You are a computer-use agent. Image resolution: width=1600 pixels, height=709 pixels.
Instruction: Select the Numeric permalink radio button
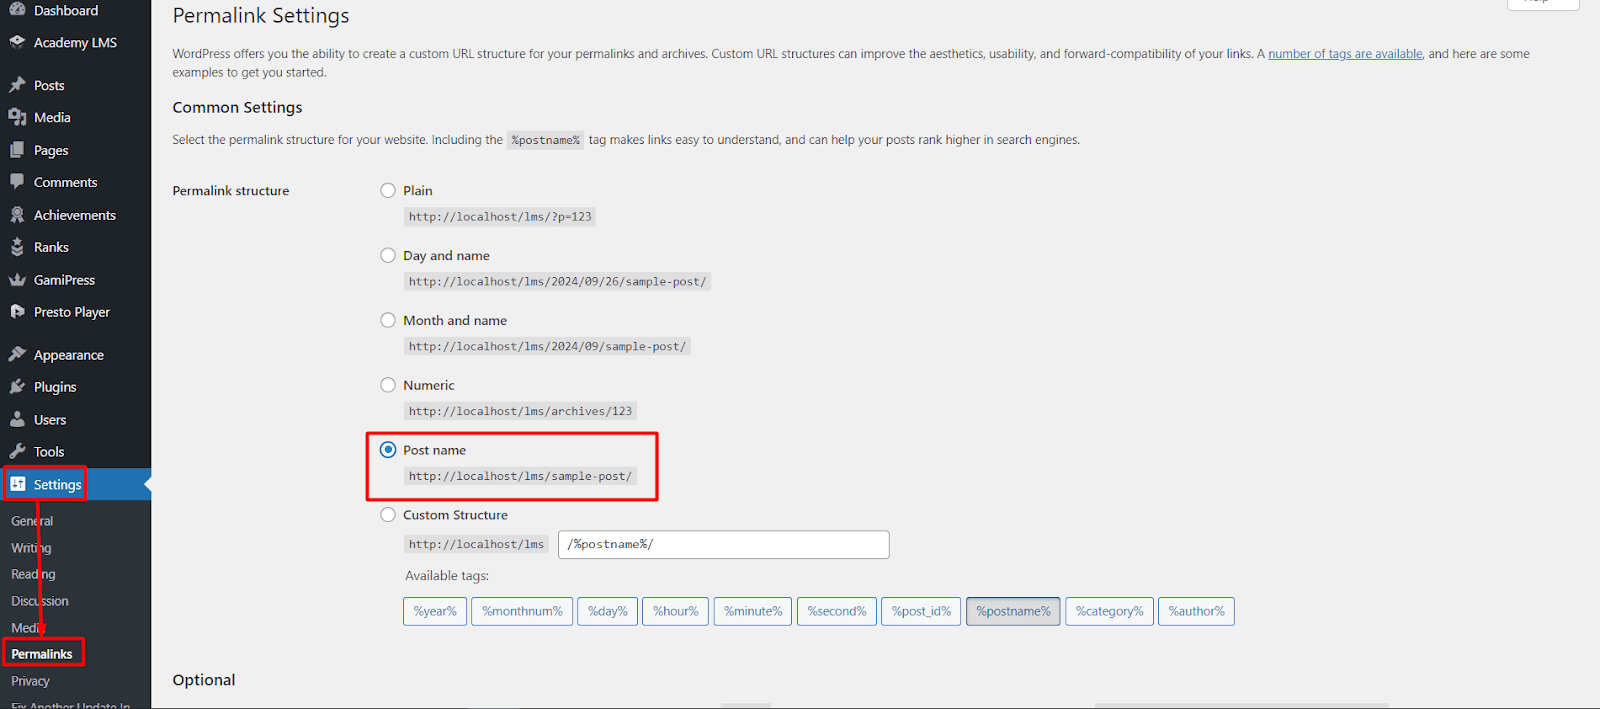coord(388,385)
